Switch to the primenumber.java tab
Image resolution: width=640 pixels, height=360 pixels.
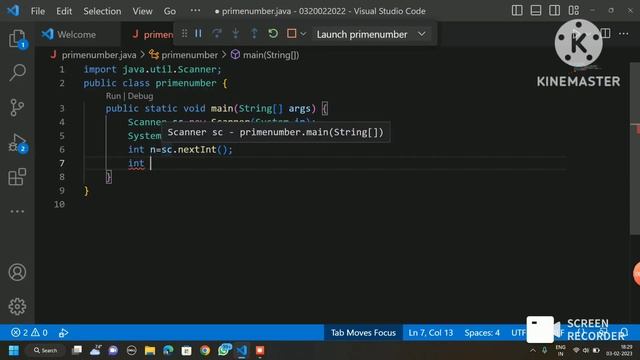coord(153,35)
